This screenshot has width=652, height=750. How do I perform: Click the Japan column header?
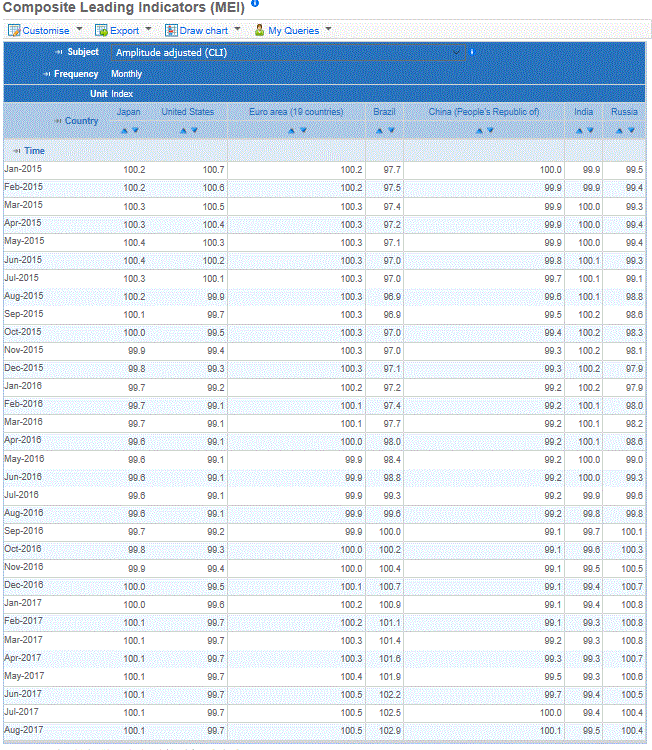(129, 112)
